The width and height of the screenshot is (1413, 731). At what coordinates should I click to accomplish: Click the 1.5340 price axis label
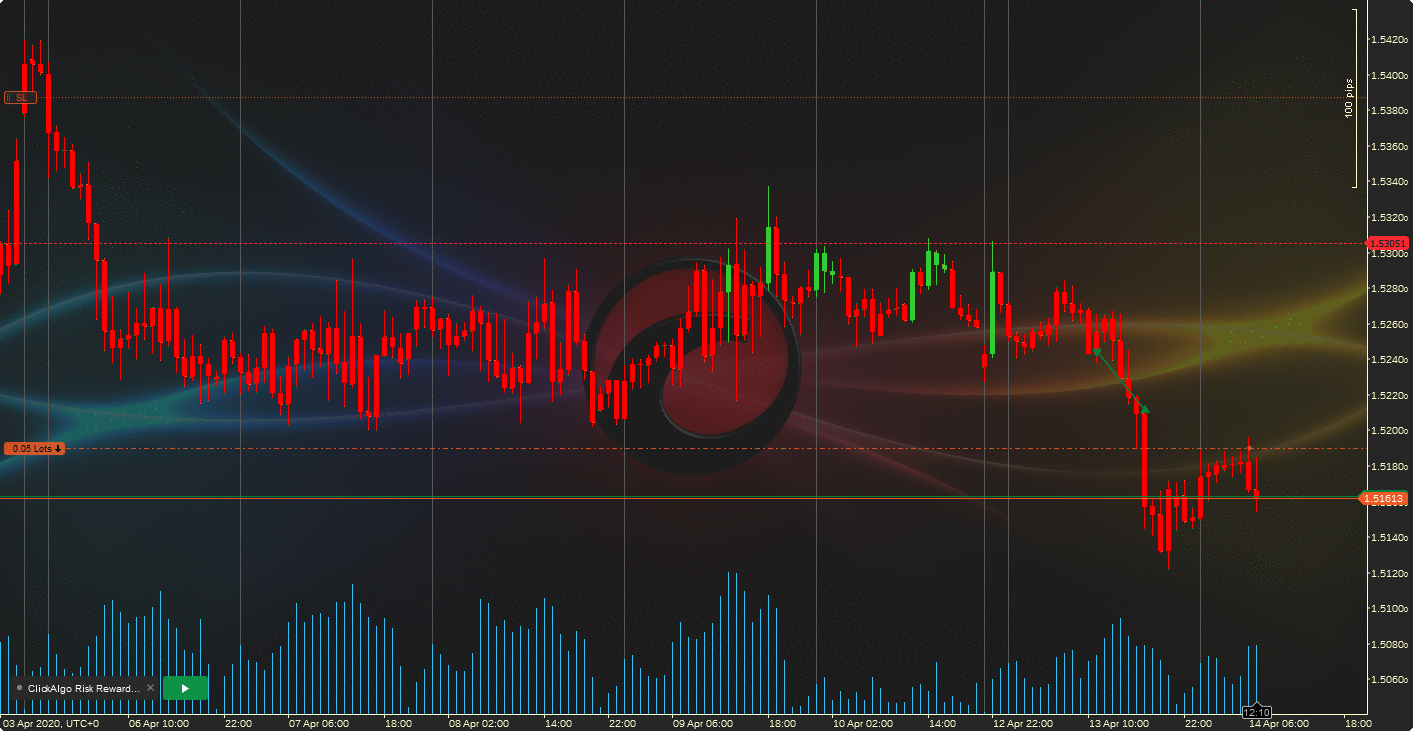click(1389, 182)
